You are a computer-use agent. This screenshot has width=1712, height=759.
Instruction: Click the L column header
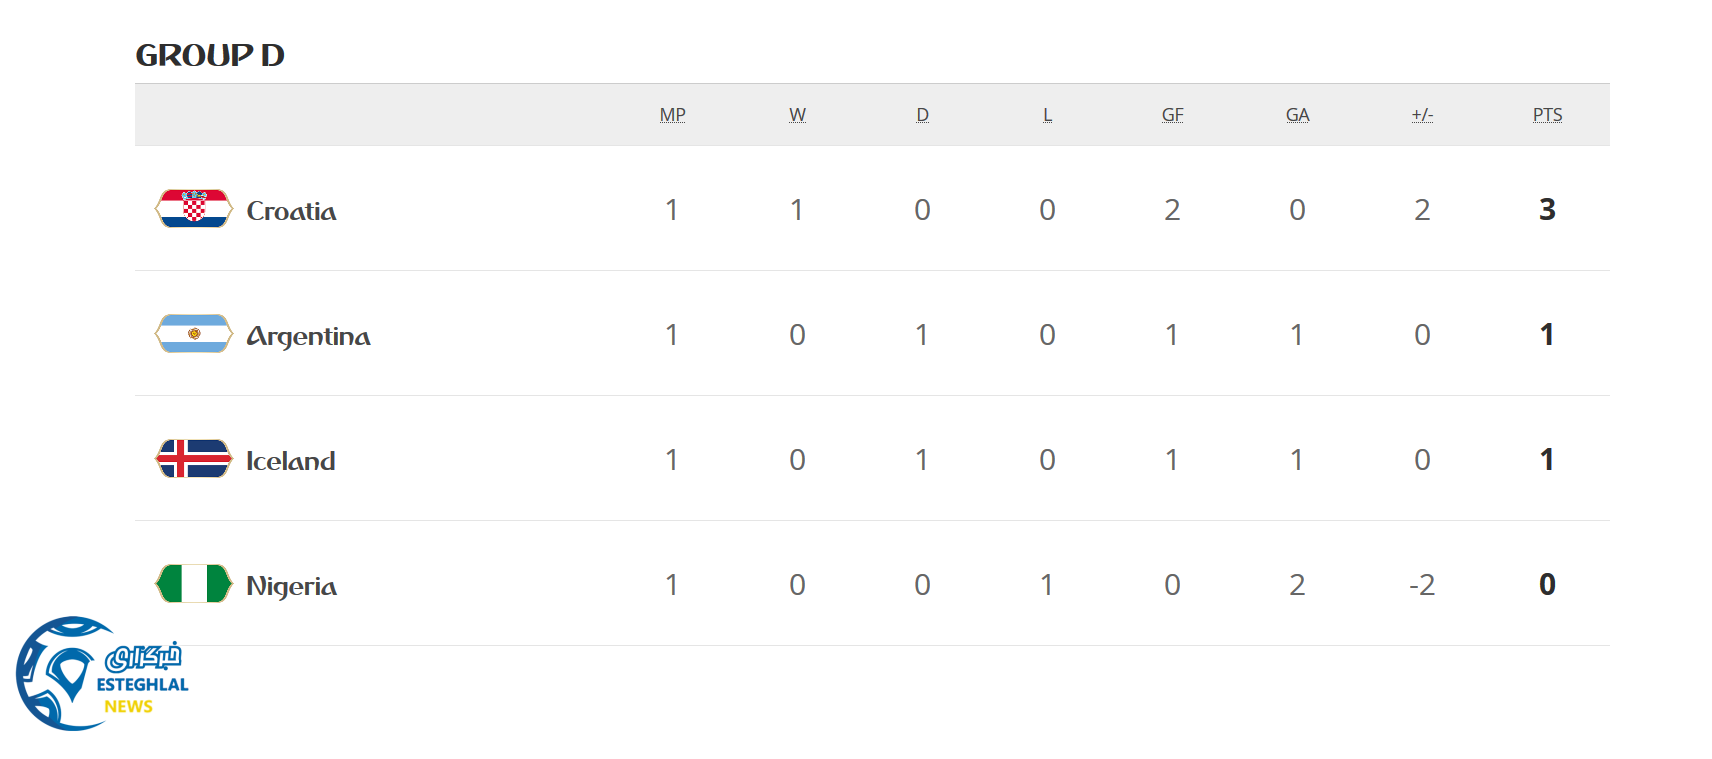[1047, 115]
